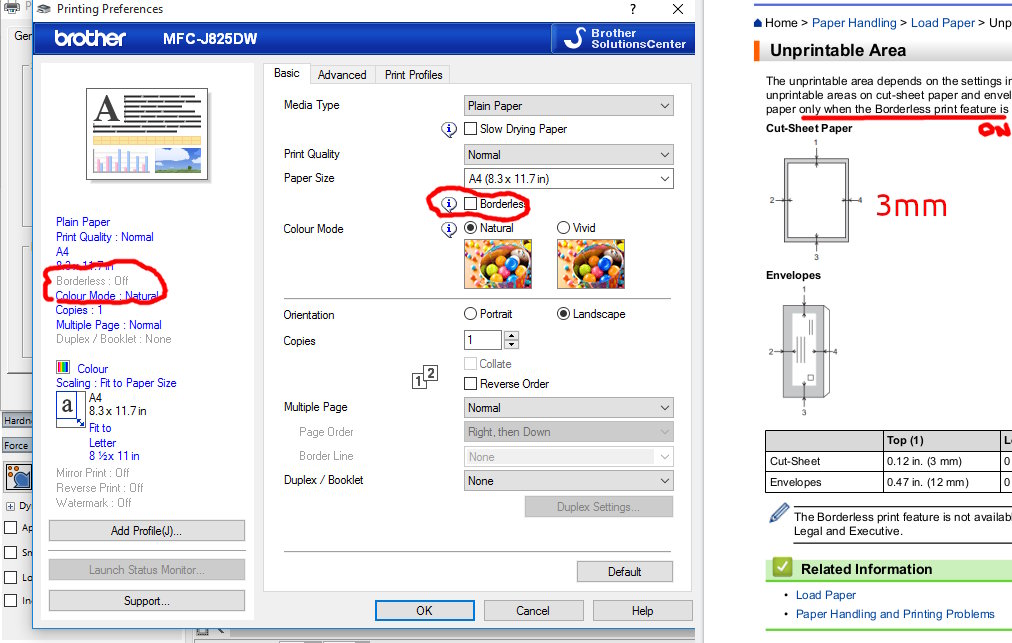Click Launch Status Monitor... button
Screen dimensions: 1012x643
tap(147, 570)
